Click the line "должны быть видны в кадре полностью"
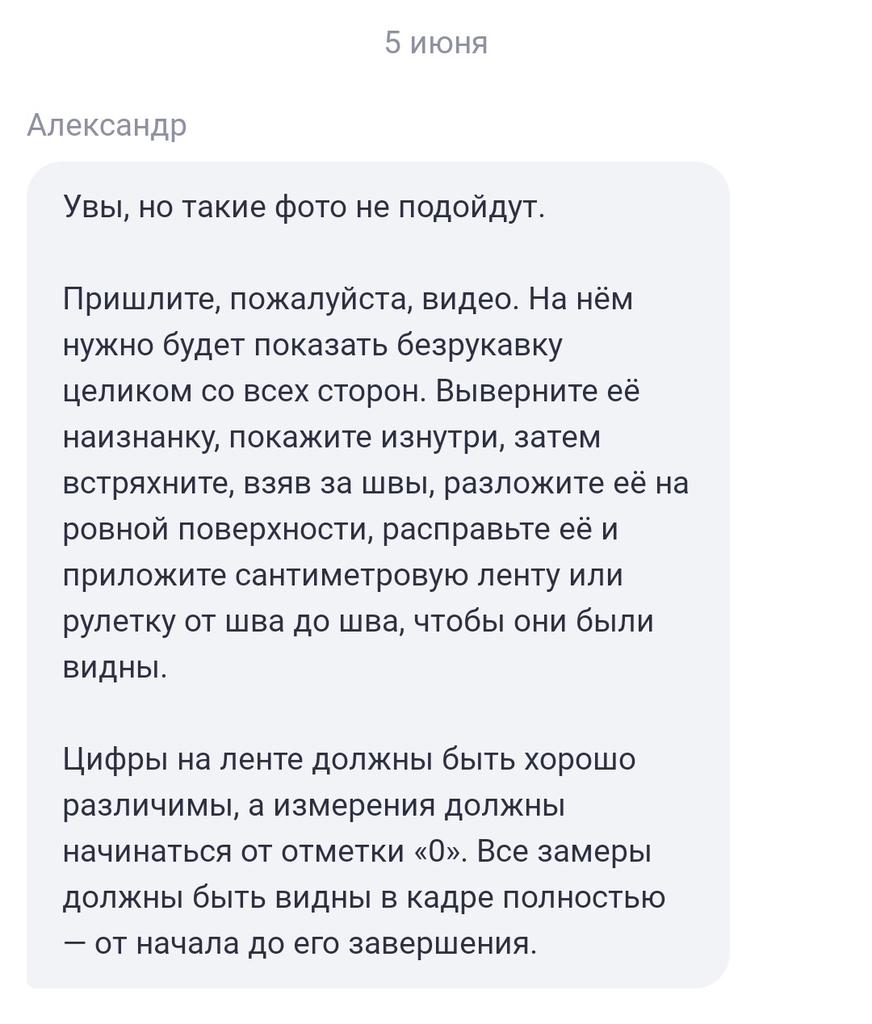Viewport: 872px width, 1024px height. [x=363, y=898]
